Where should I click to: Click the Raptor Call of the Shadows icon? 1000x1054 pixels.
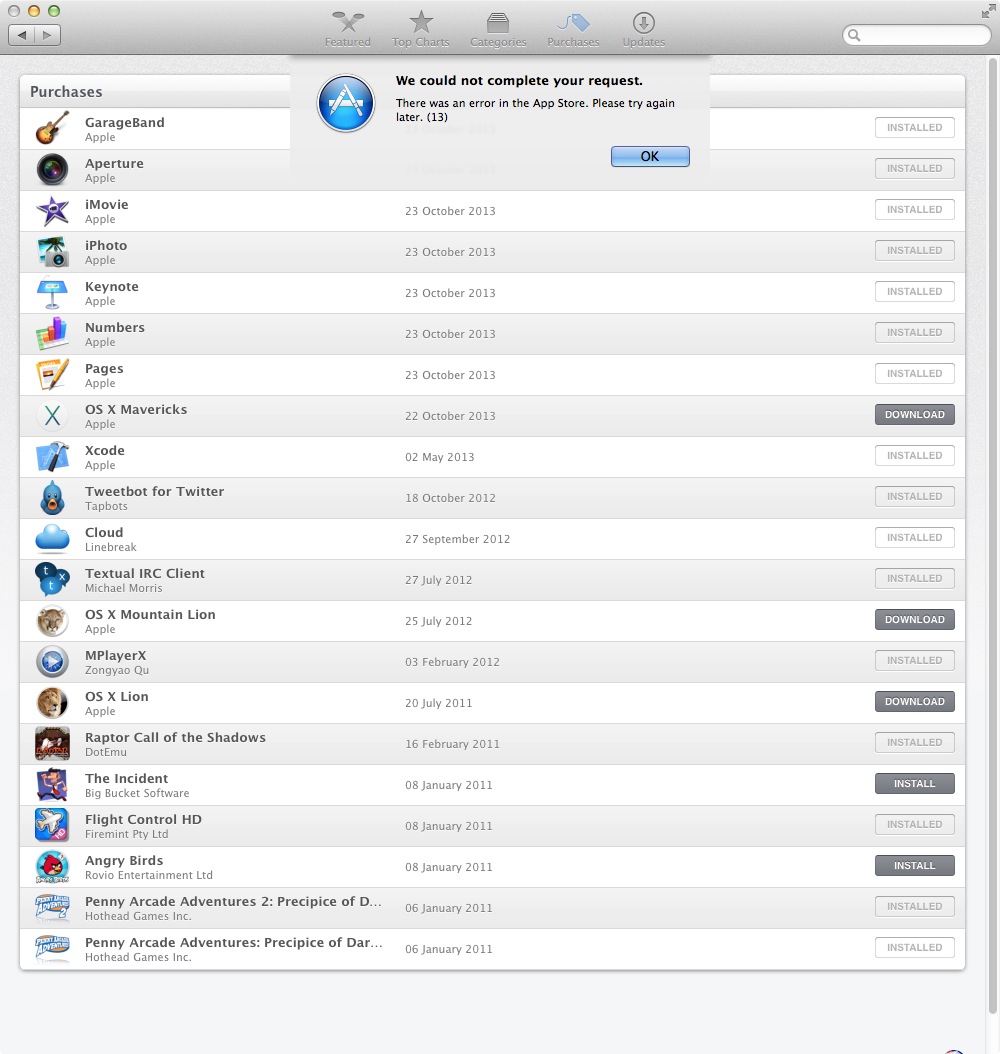point(52,743)
